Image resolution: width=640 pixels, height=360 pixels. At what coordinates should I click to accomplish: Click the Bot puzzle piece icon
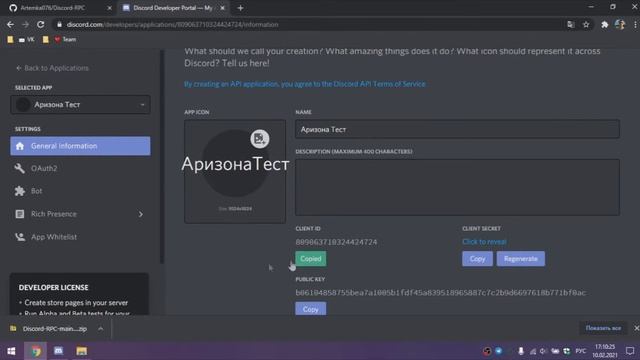[20, 191]
